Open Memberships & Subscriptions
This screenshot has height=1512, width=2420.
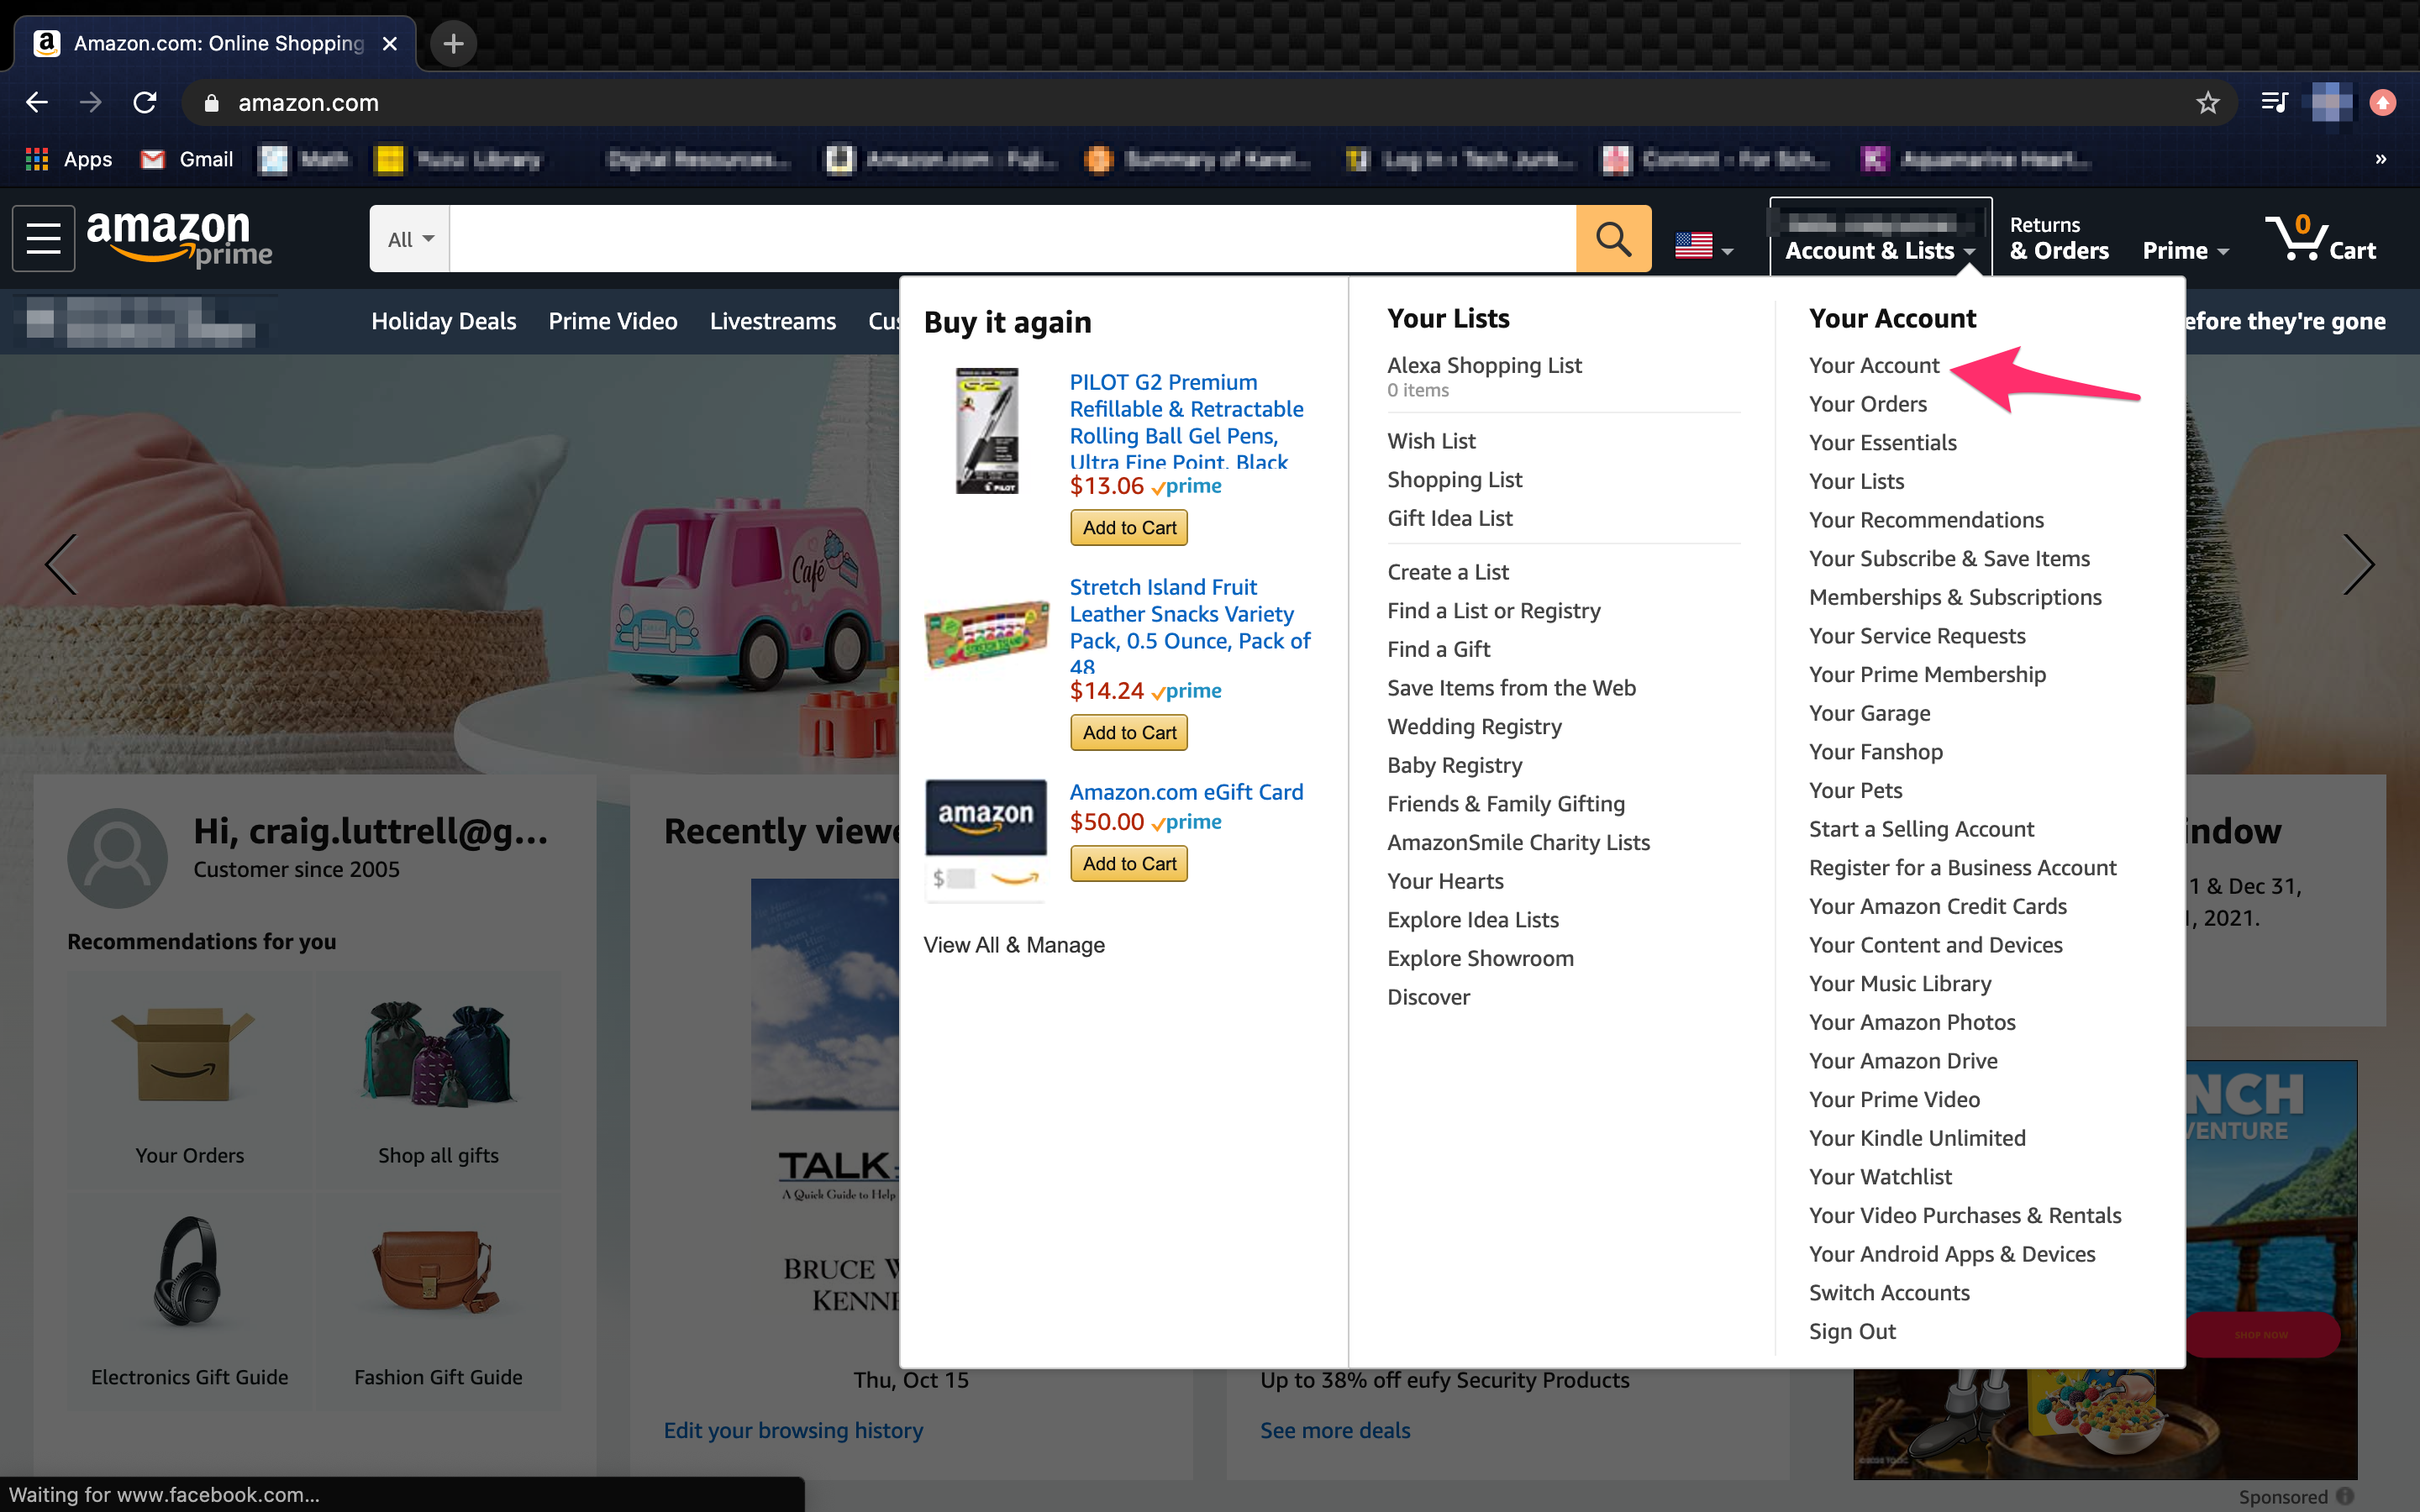(1955, 597)
